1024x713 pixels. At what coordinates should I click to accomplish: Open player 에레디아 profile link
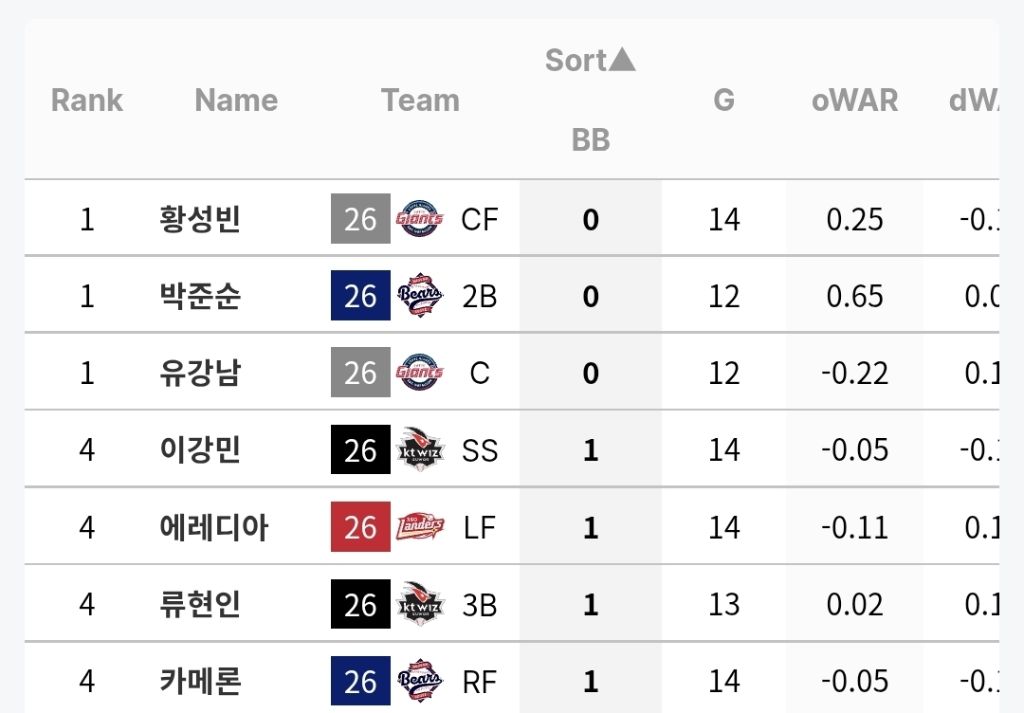pos(214,527)
